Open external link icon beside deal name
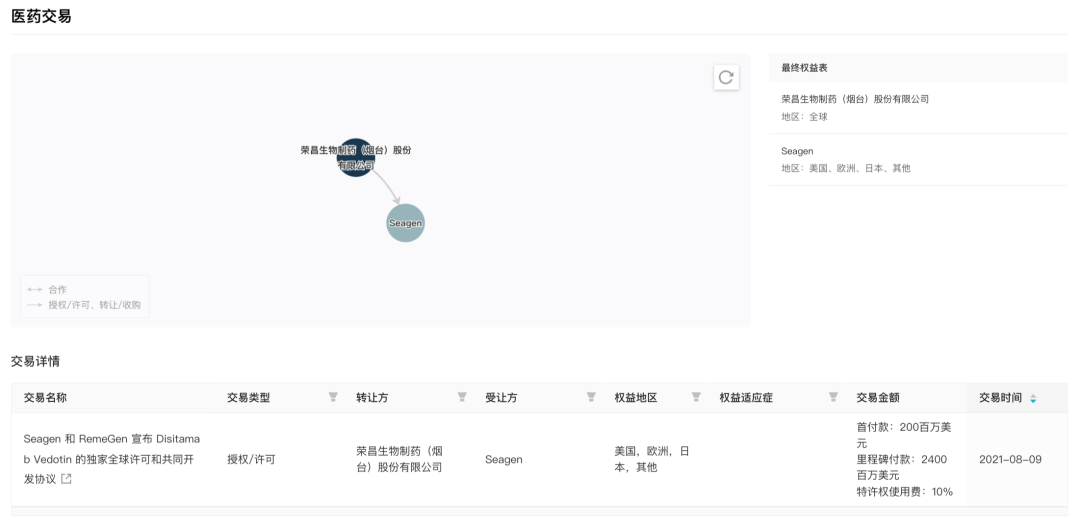 click(x=66, y=479)
